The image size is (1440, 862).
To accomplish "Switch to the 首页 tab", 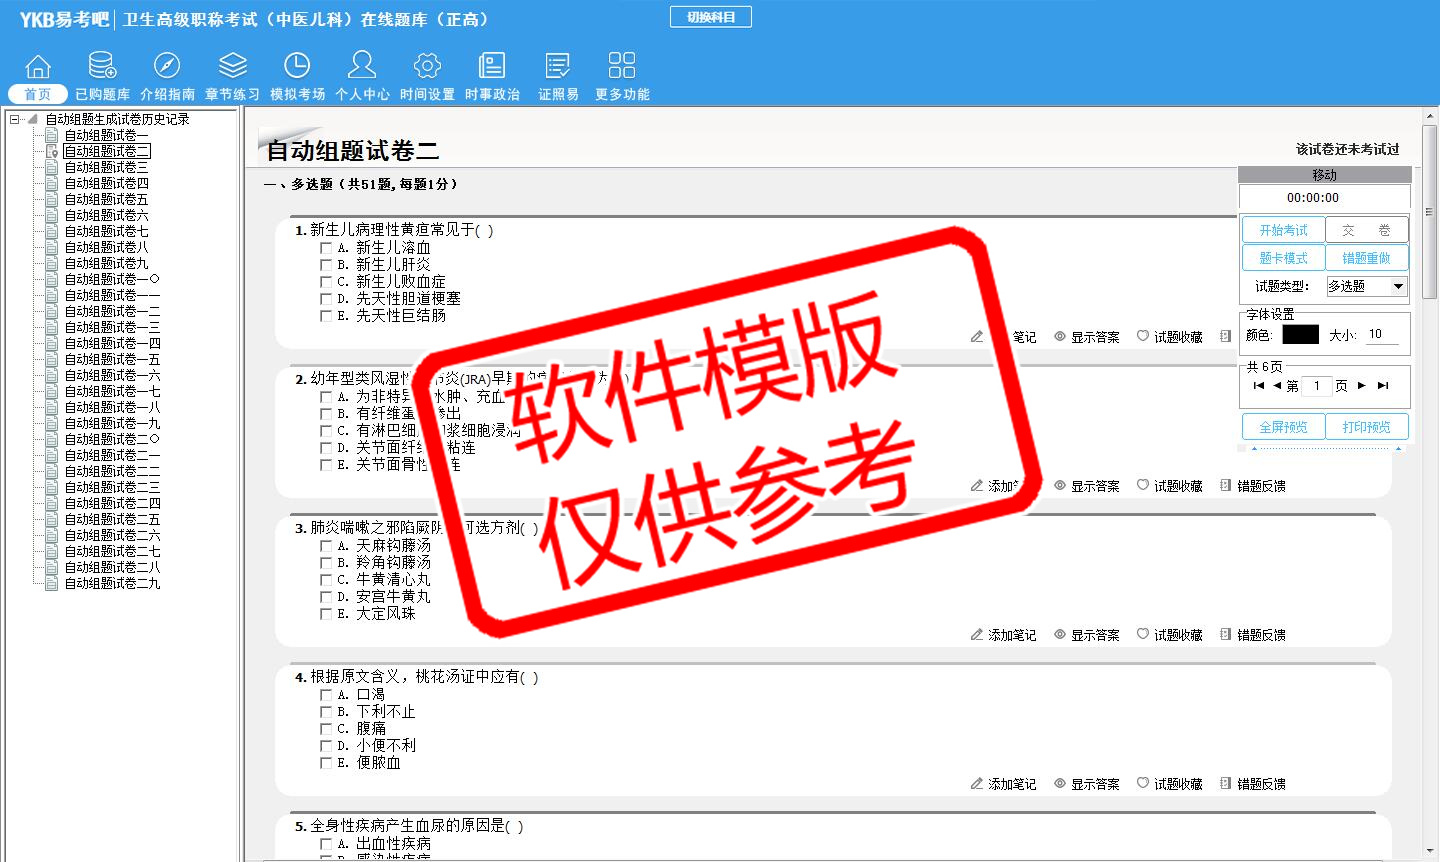I will pyautogui.click(x=38, y=94).
